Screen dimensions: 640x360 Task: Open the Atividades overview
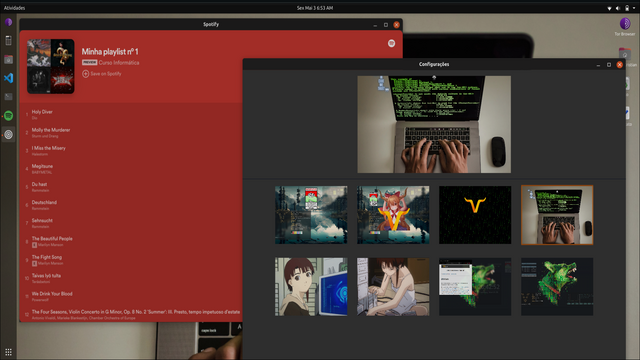coord(14,8)
